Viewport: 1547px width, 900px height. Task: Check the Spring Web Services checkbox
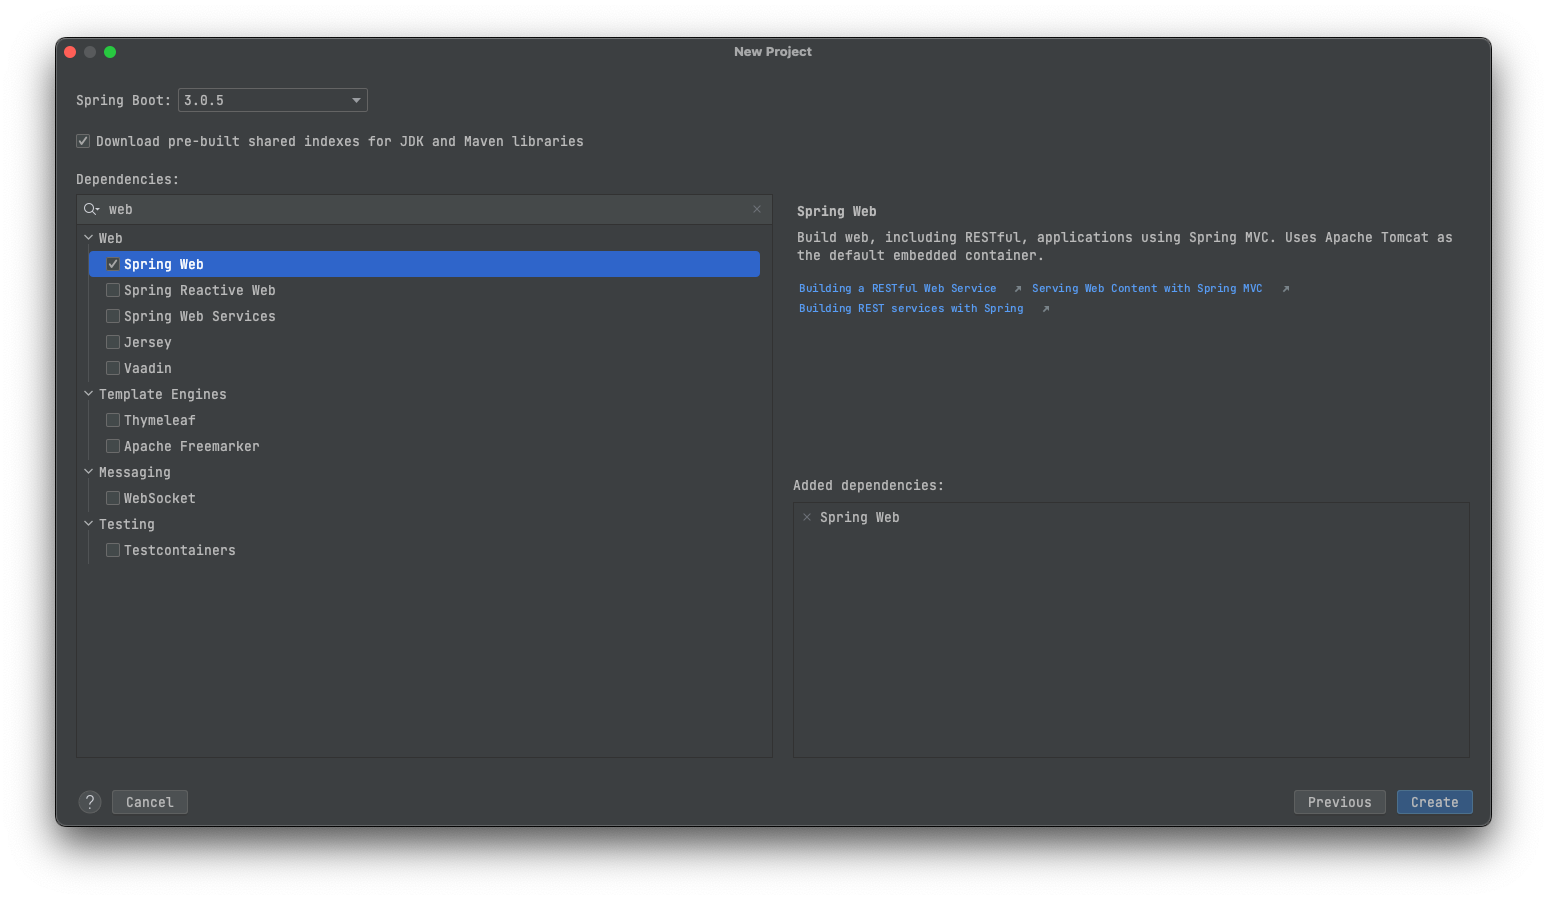click(113, 316)
